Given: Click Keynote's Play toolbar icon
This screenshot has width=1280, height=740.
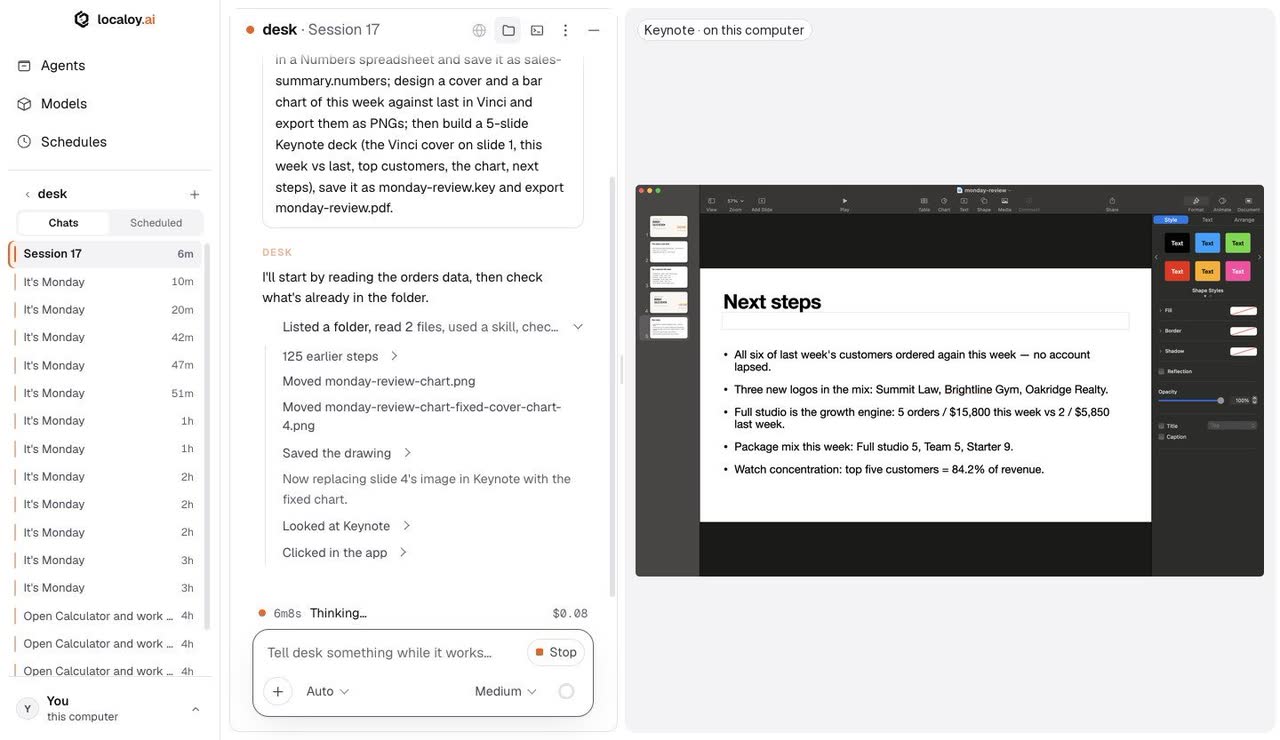Looking at the screenshot, I should (x=844, y=201).
